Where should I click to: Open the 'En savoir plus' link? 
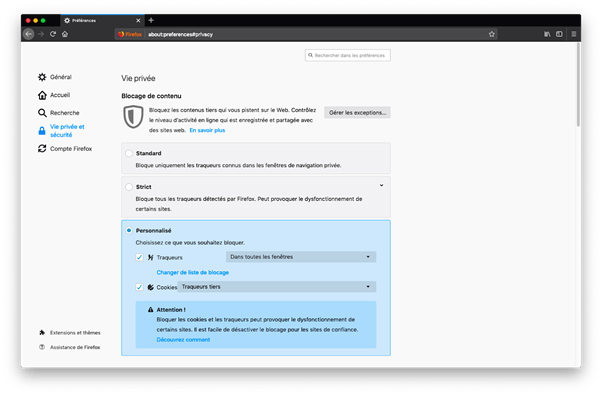(x=207, y=130)
